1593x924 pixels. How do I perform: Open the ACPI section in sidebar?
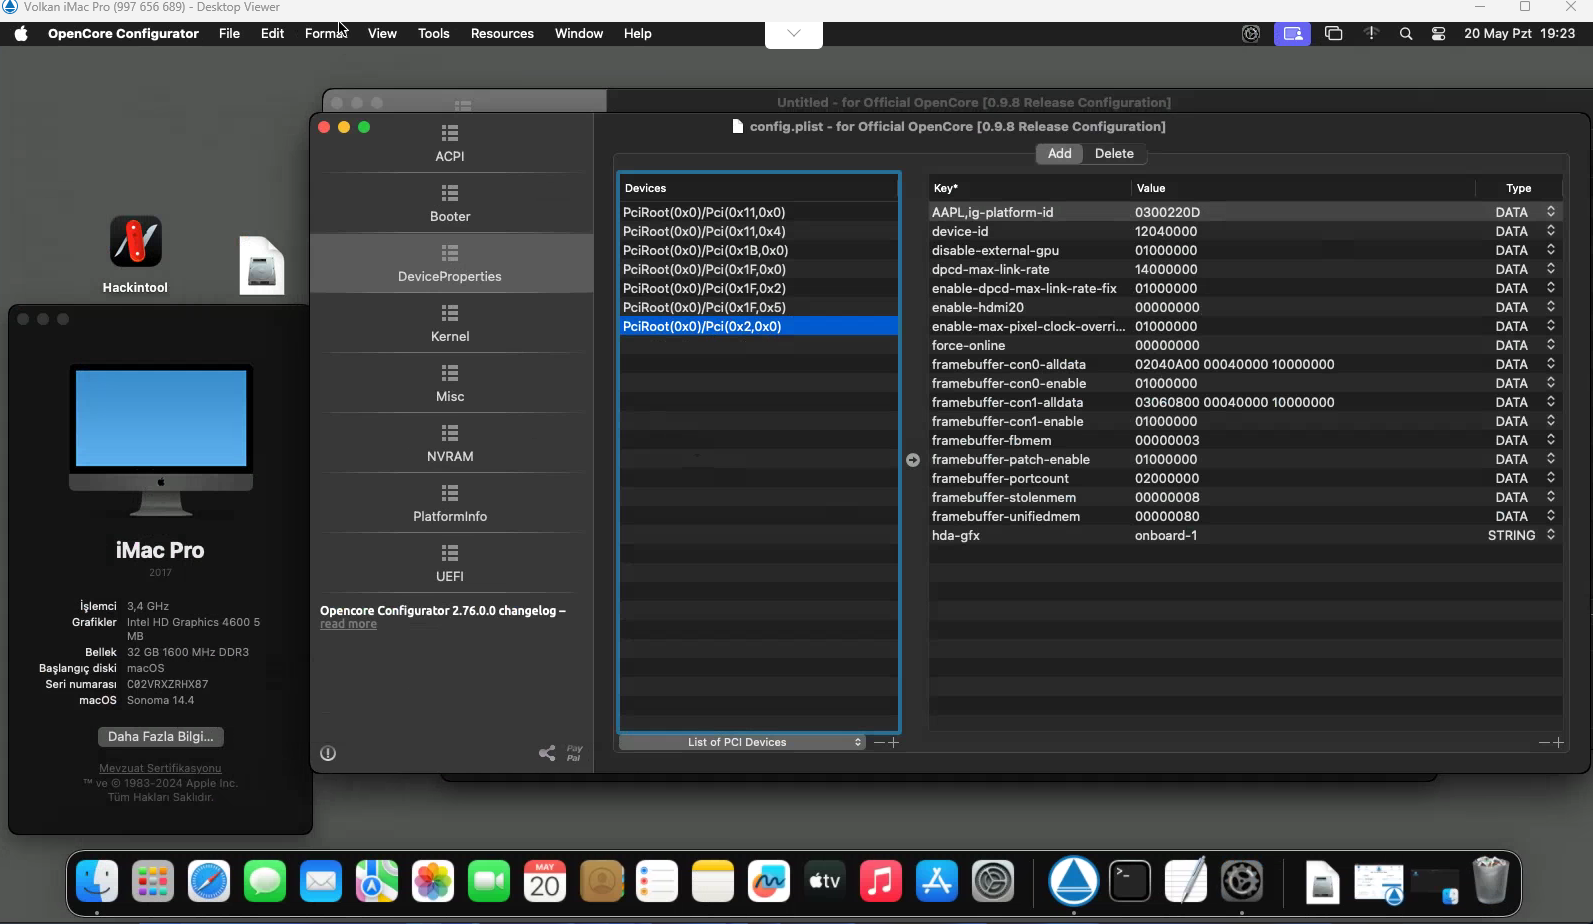coord(450,143)
